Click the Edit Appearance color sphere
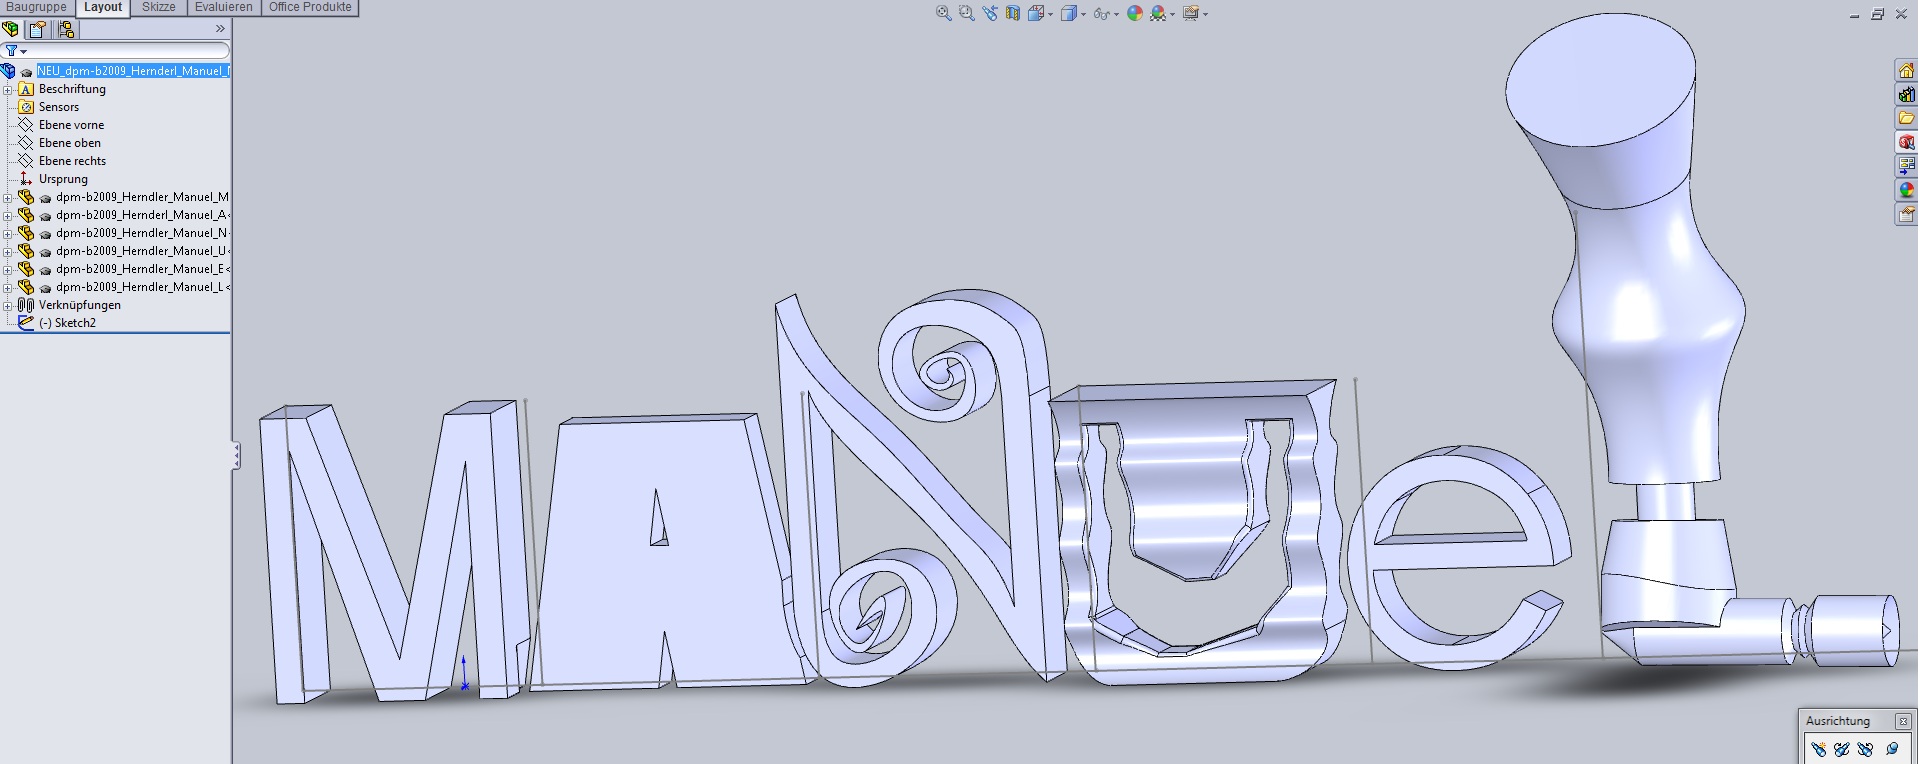 (x=1134, y=13)
